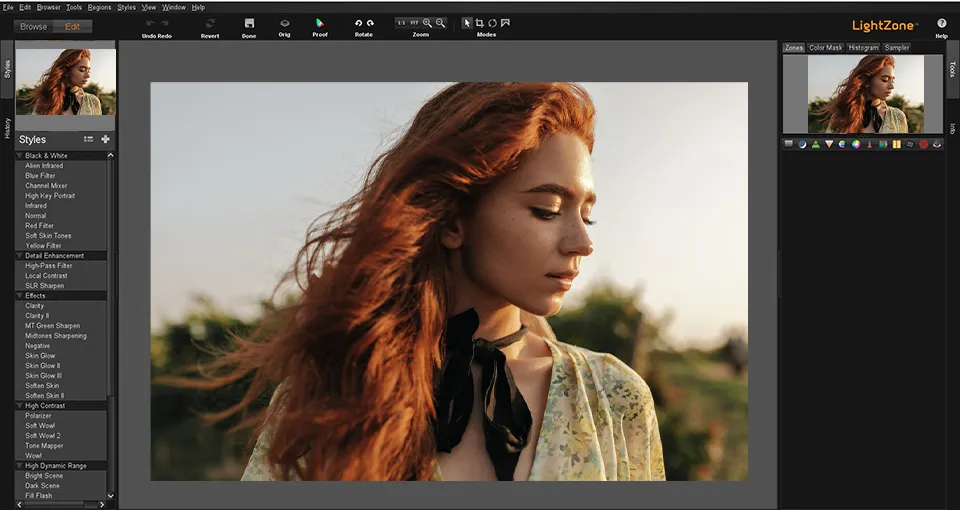Screen dimensions: 960x510
Task: Switch to Browse mode
Action: click(x=33, y=27)
